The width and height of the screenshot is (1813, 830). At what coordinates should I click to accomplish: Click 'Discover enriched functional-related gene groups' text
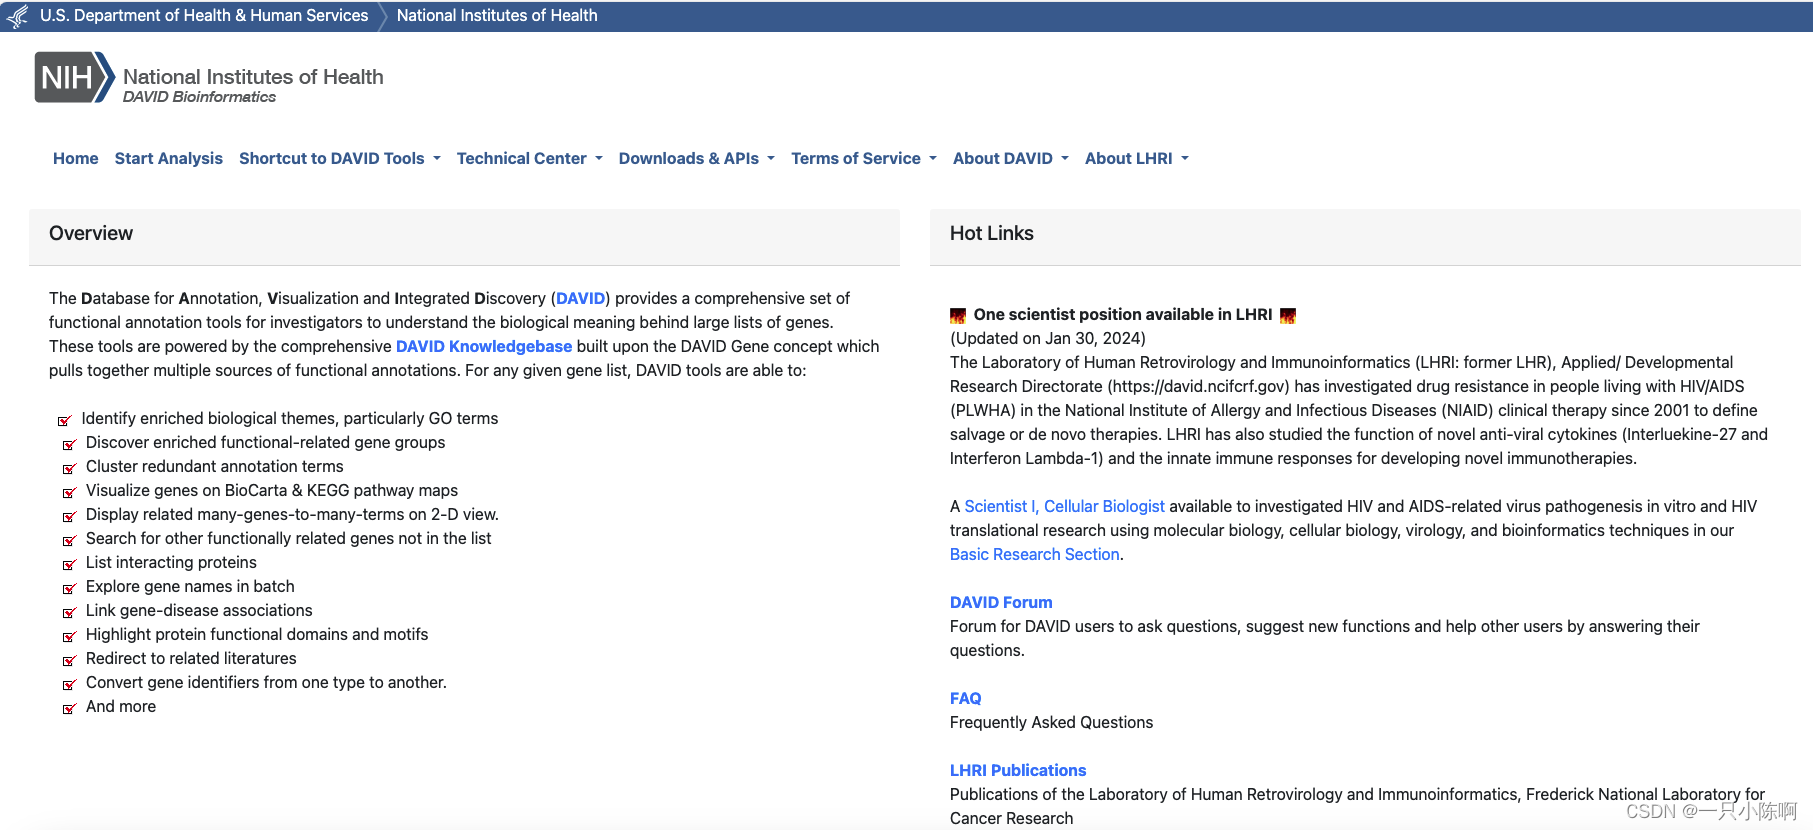click(266, 442)
